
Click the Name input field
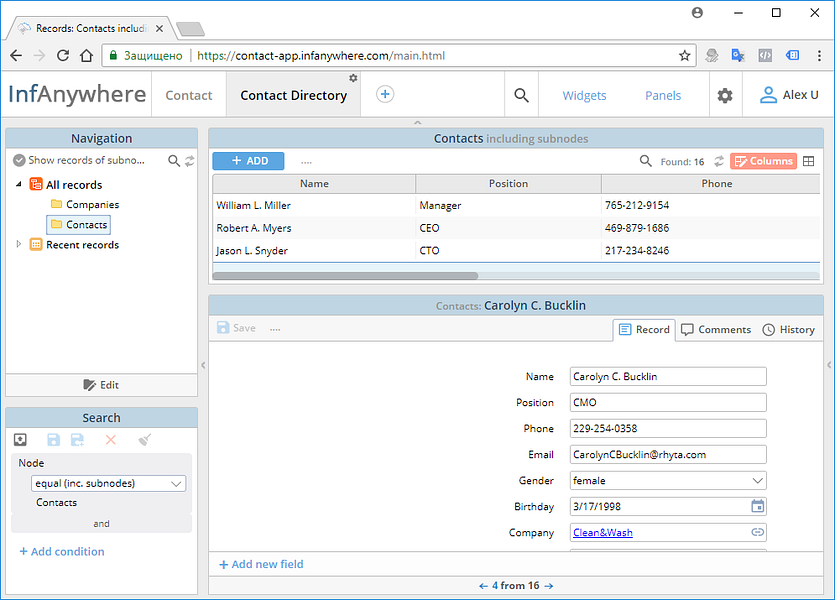pyautogui.click(x=668, y=376)
